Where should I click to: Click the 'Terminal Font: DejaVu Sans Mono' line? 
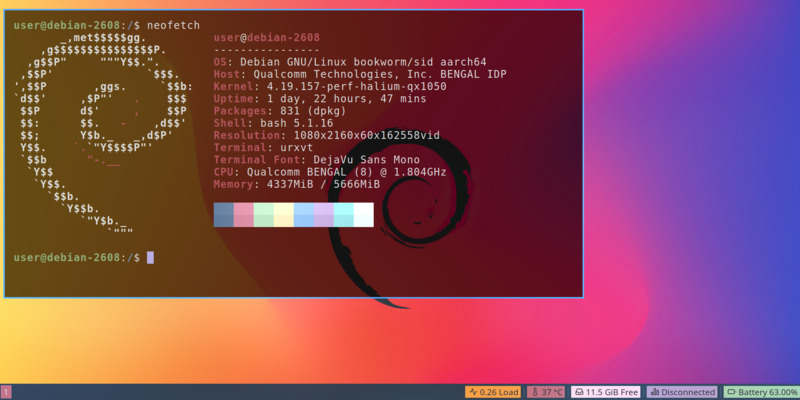point(317,160)
